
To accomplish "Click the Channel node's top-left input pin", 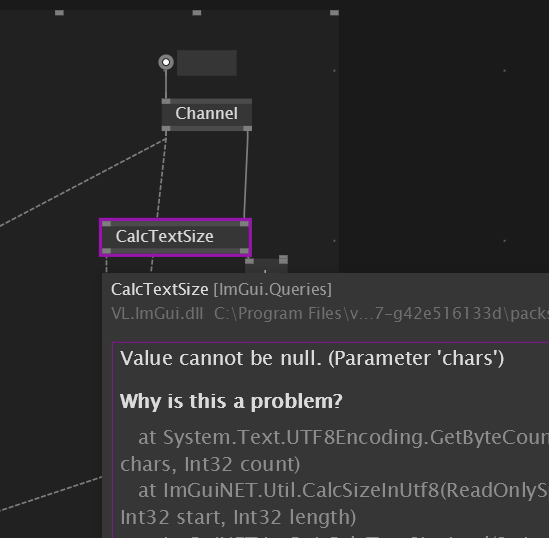I will (166, 101).
